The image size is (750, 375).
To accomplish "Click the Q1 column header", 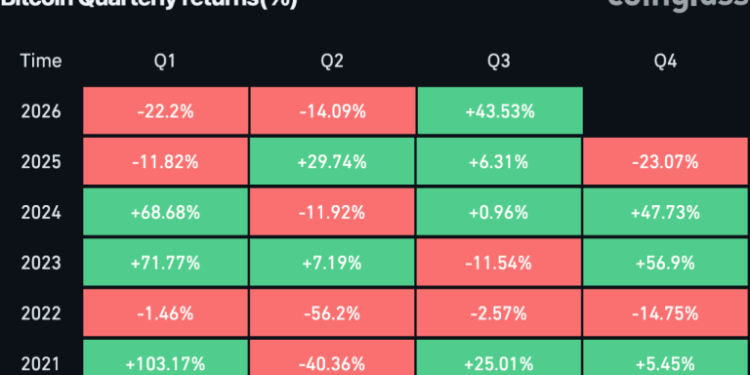I will 165,61.
